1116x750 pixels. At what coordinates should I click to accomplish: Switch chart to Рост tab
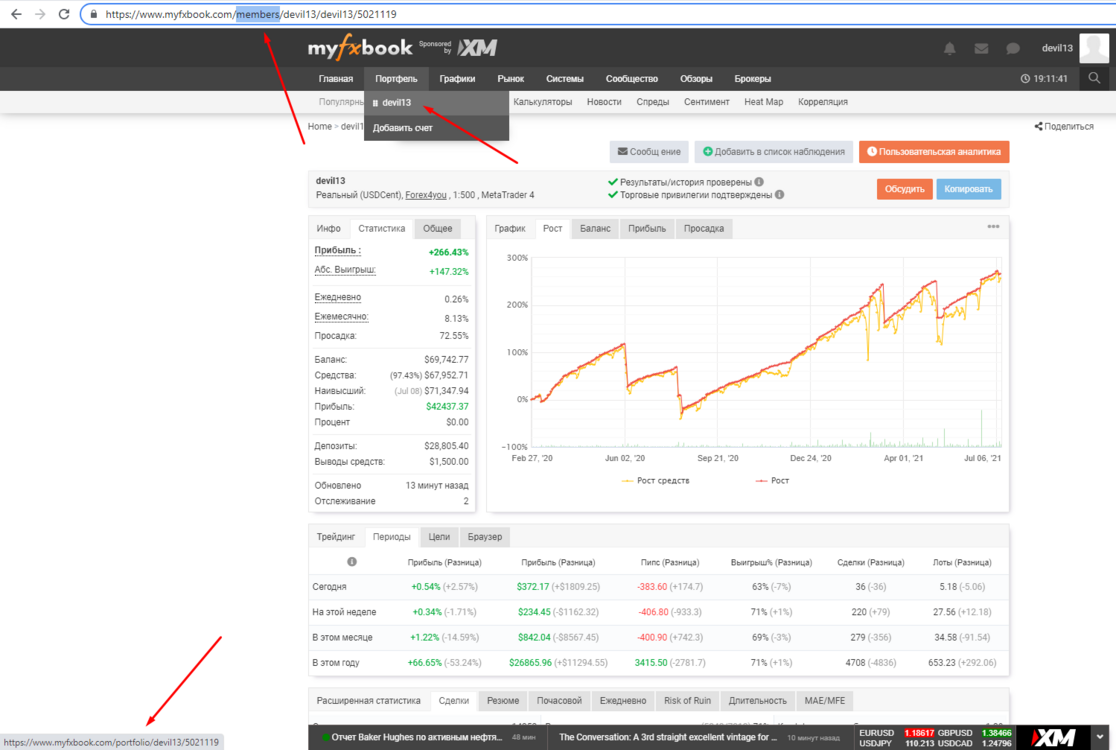pyautogui.click(x=552, y=228)
